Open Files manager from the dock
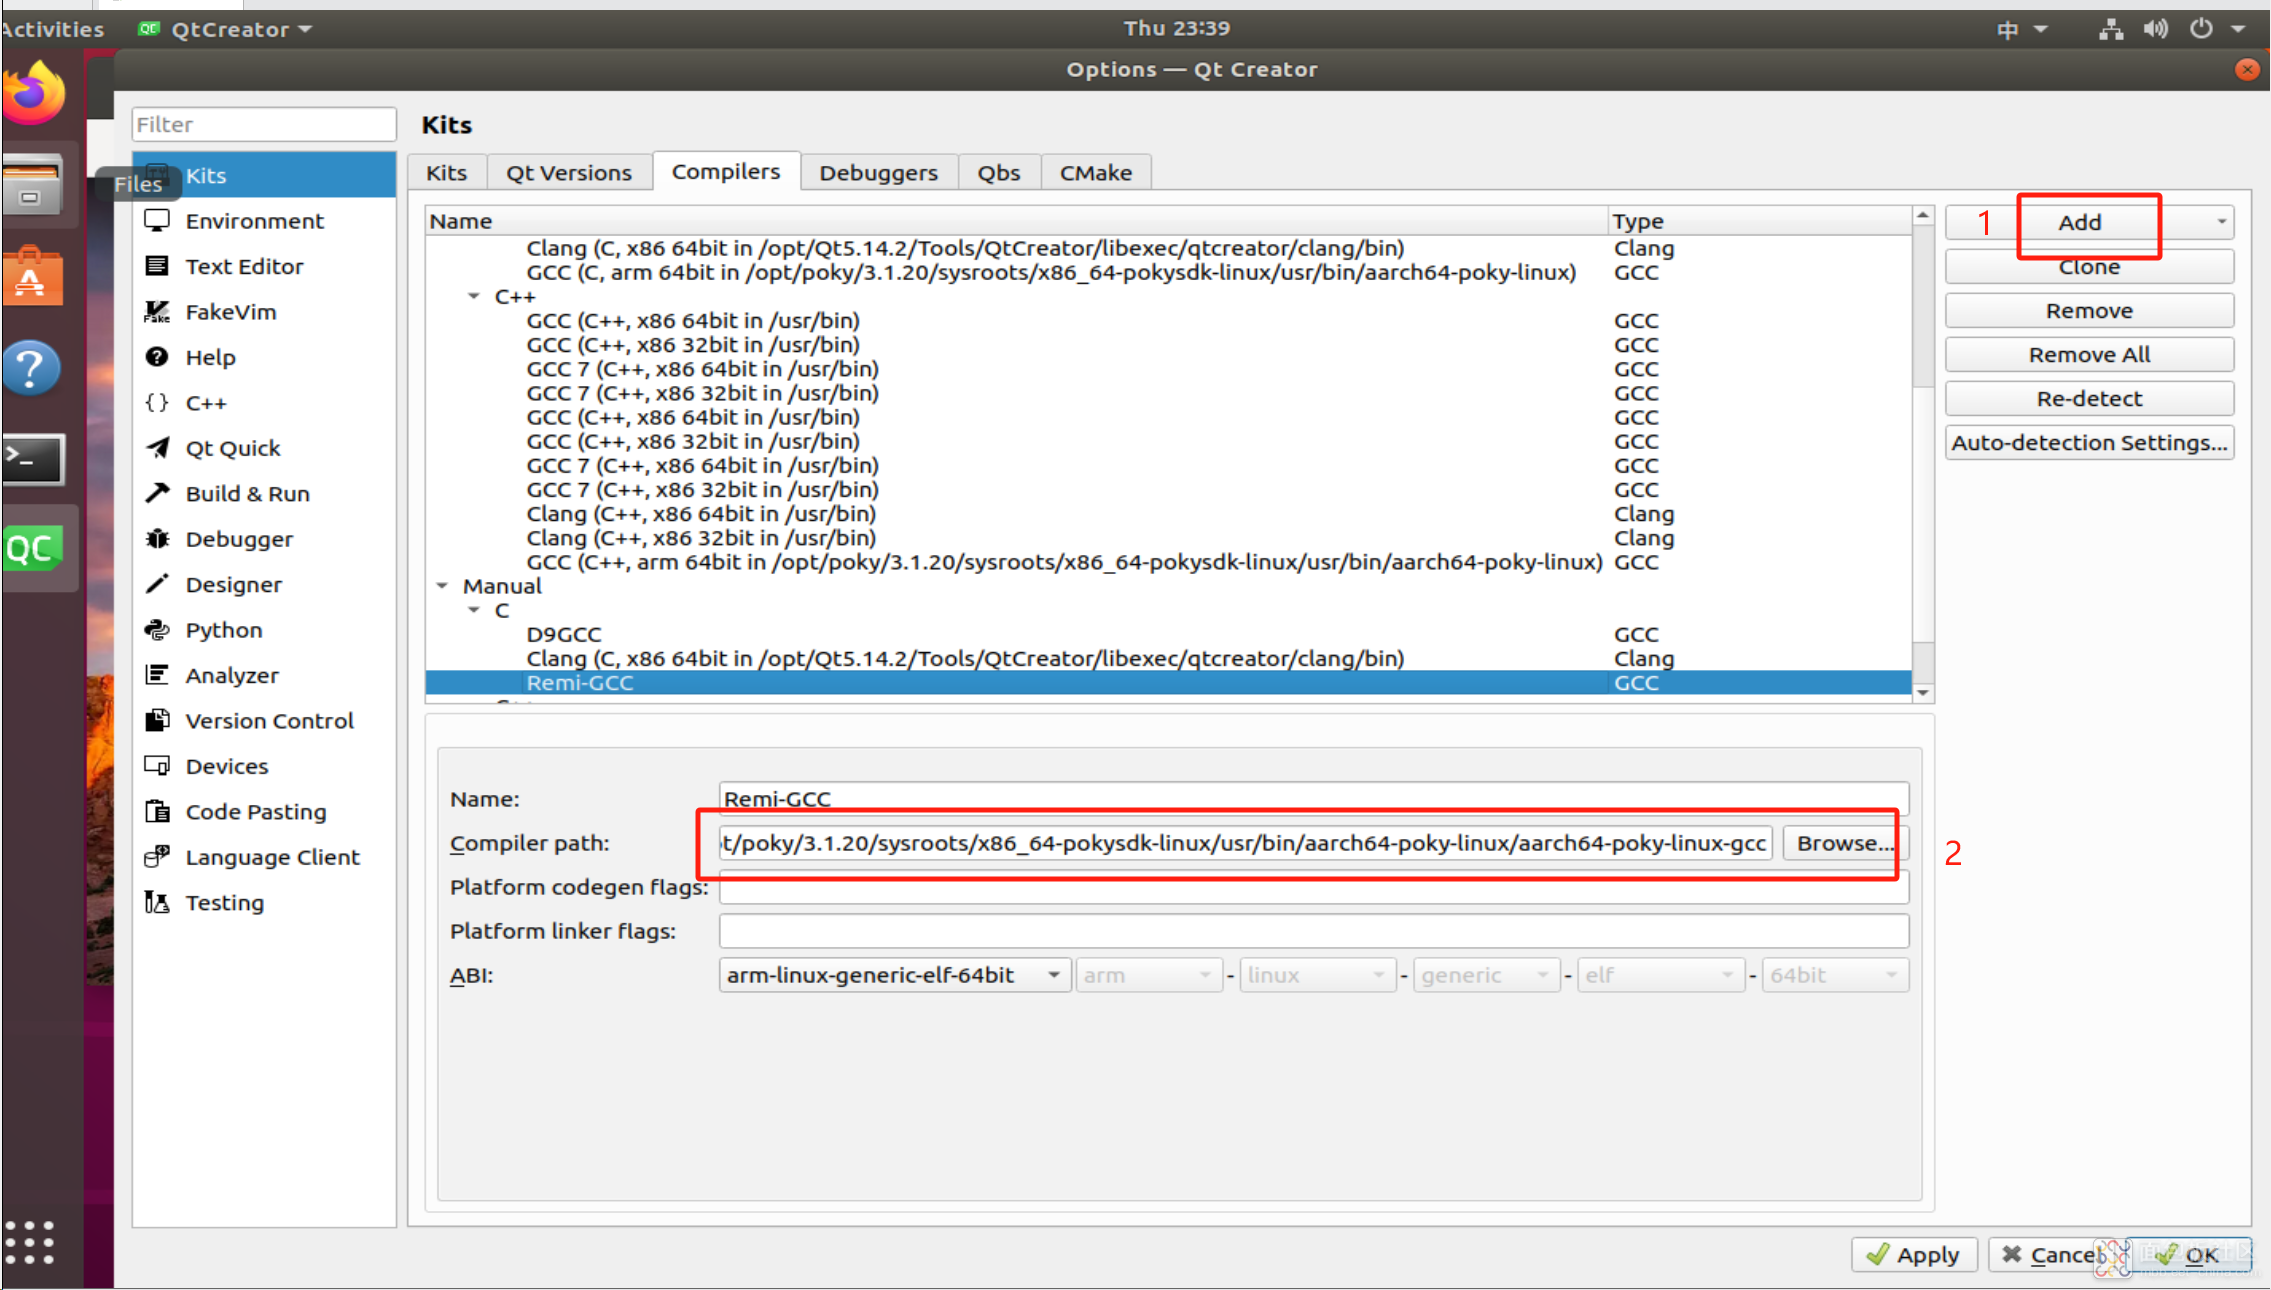 pos(35,186)
